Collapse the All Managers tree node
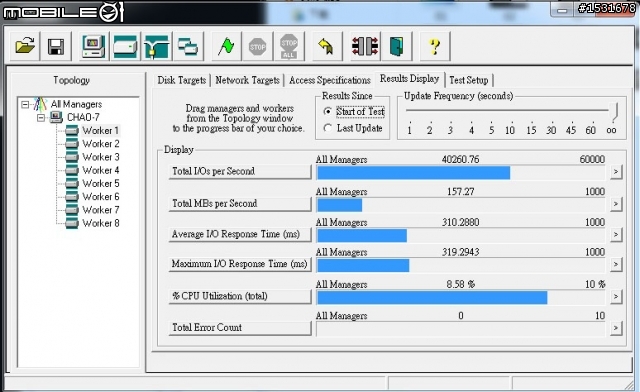Viewport: 640px width, 392px height. pos(25,105)
